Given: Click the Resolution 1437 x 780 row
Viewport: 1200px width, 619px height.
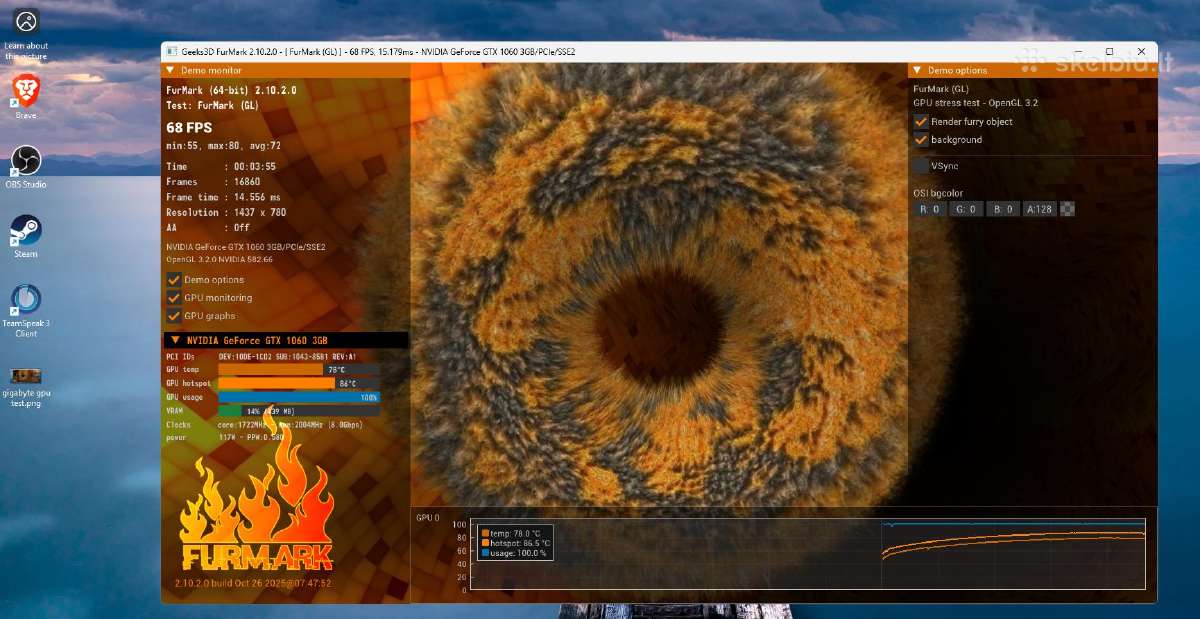Looking at the screenshot, I should [226, 212].
